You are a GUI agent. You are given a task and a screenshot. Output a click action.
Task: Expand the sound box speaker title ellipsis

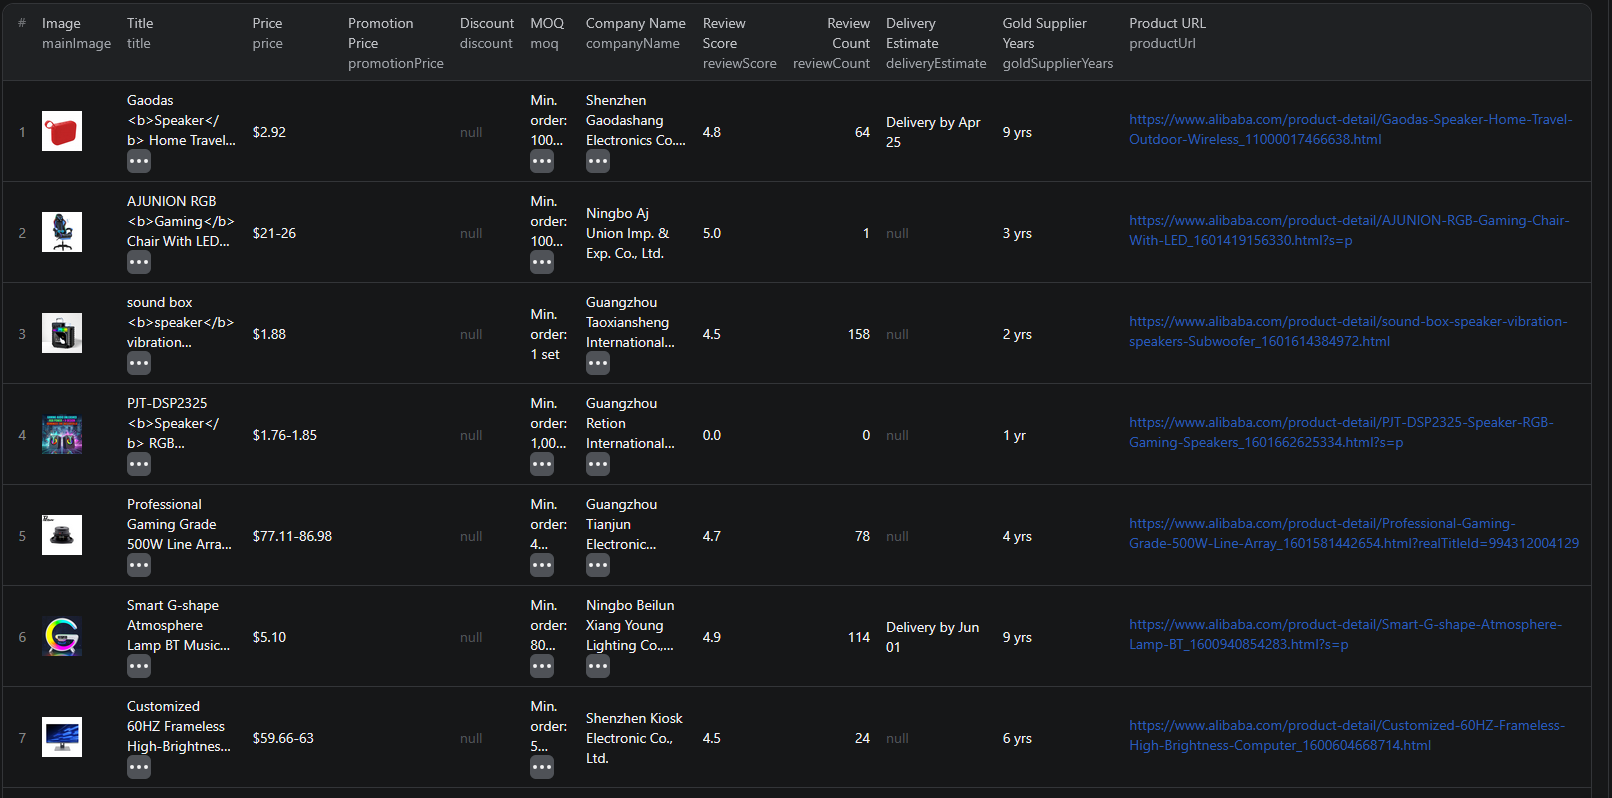(x=139, y=363)
